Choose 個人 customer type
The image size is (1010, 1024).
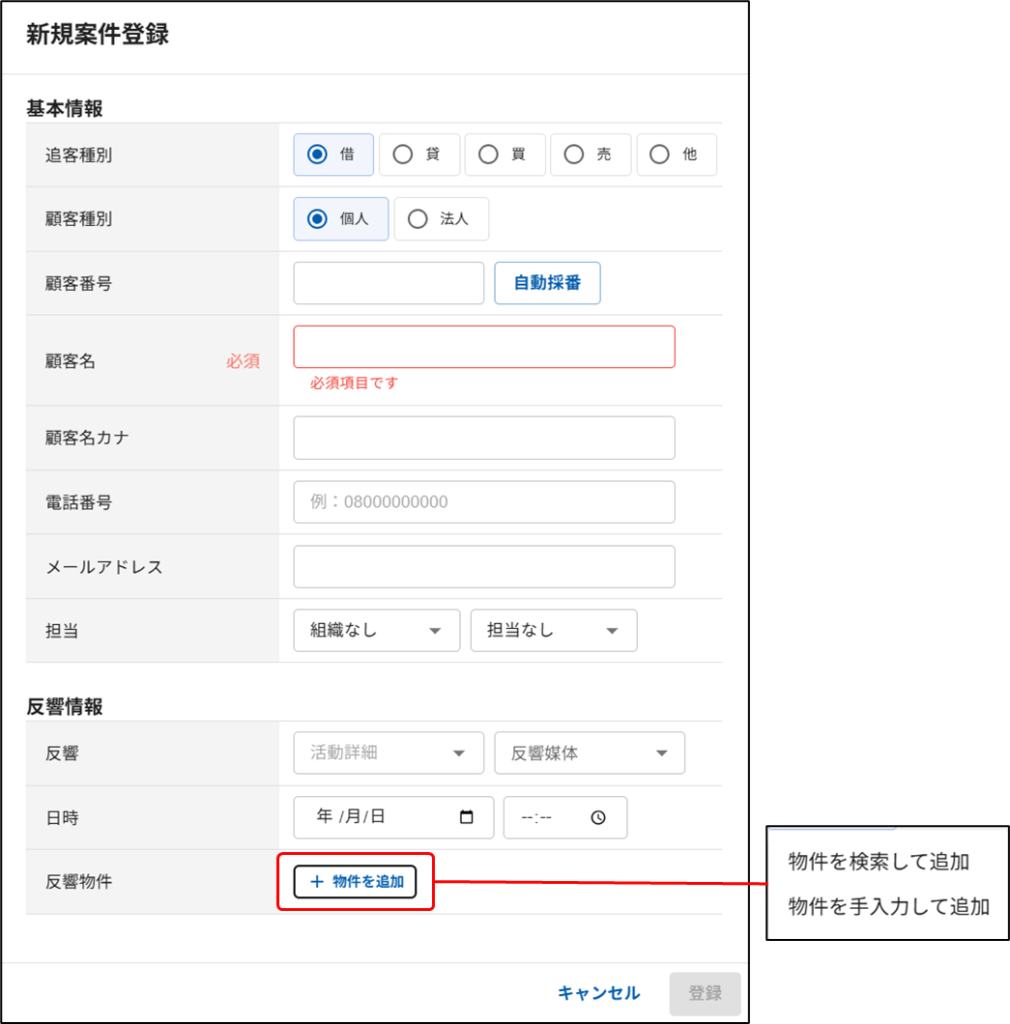(341, 219)
